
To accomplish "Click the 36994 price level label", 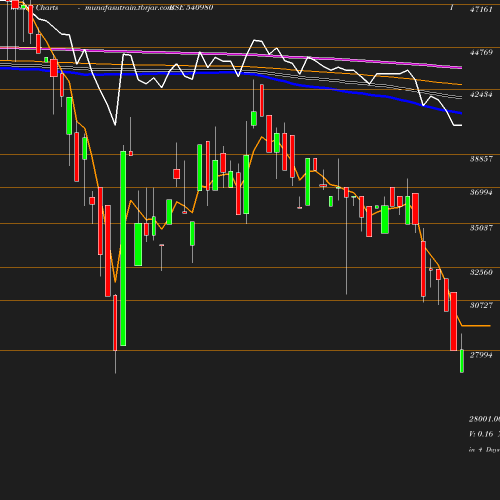I will 481,192.
